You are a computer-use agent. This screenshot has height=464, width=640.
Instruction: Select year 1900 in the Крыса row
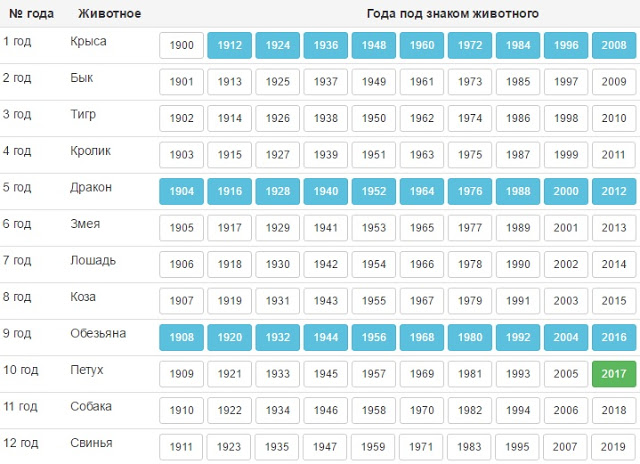point(181,46)
